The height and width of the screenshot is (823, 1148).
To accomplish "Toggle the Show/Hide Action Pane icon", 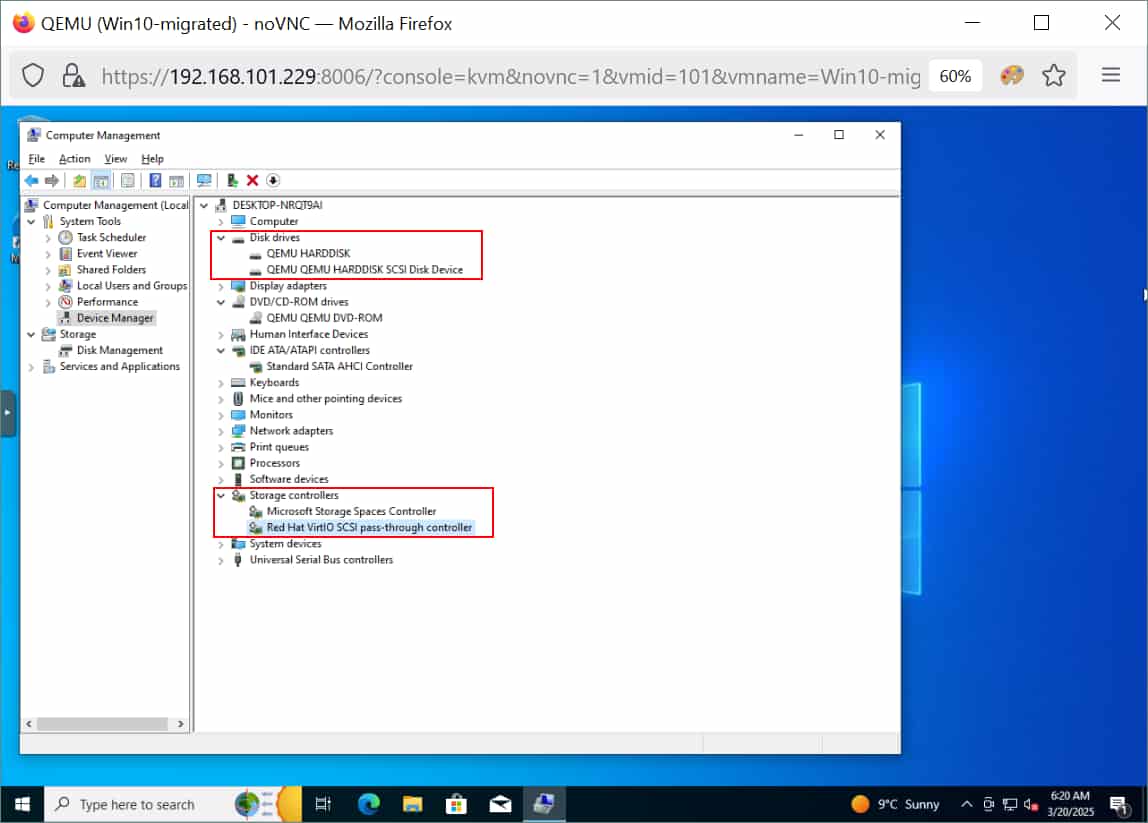I will (176, 180).
